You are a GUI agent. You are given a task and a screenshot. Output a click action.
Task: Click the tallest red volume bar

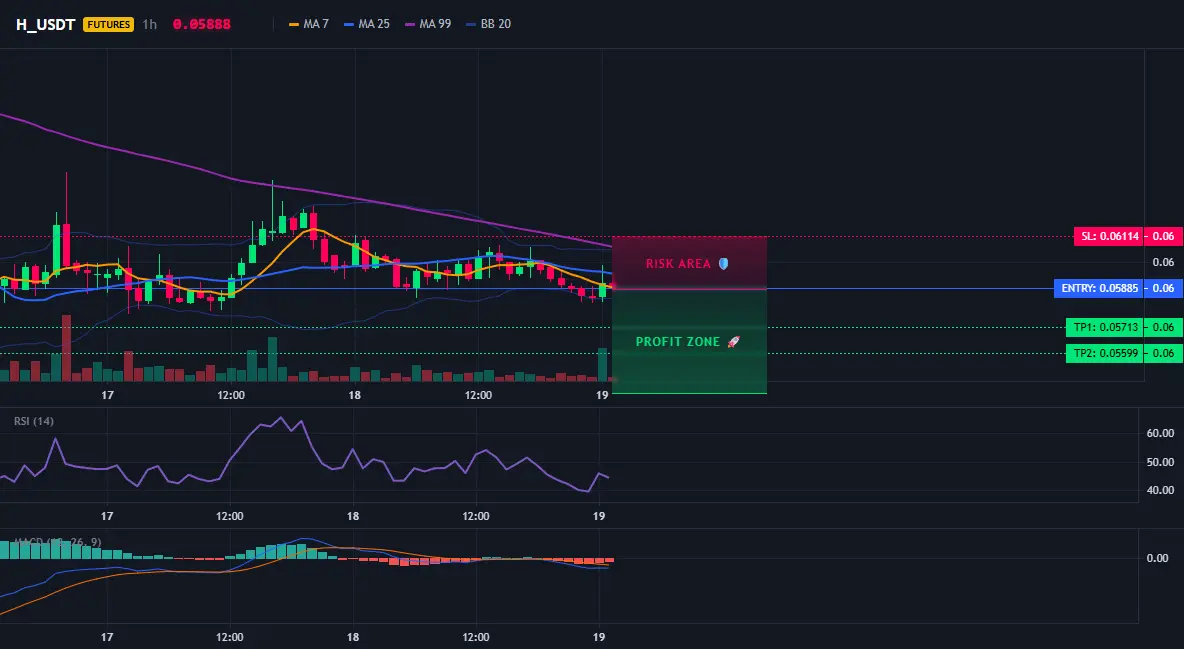(x=66, y=348)
